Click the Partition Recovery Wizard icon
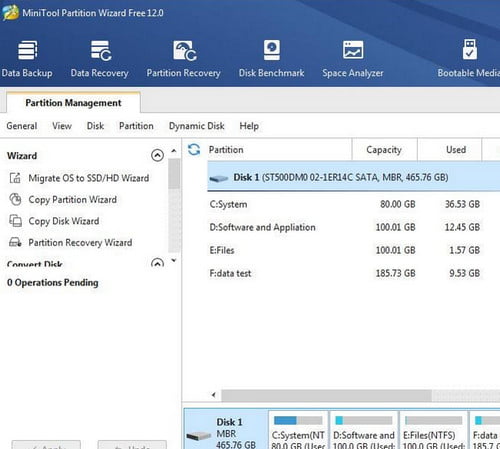The image size is (500, 449). [x=15, y=242]
